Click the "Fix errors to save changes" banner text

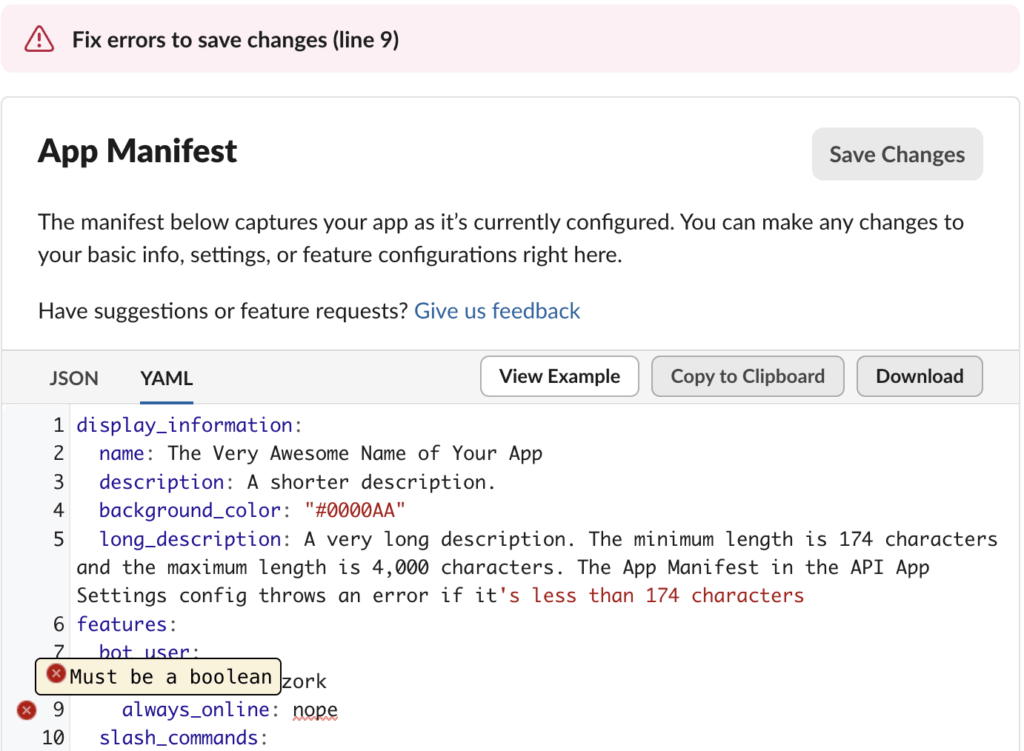click(x=236, y=40)
